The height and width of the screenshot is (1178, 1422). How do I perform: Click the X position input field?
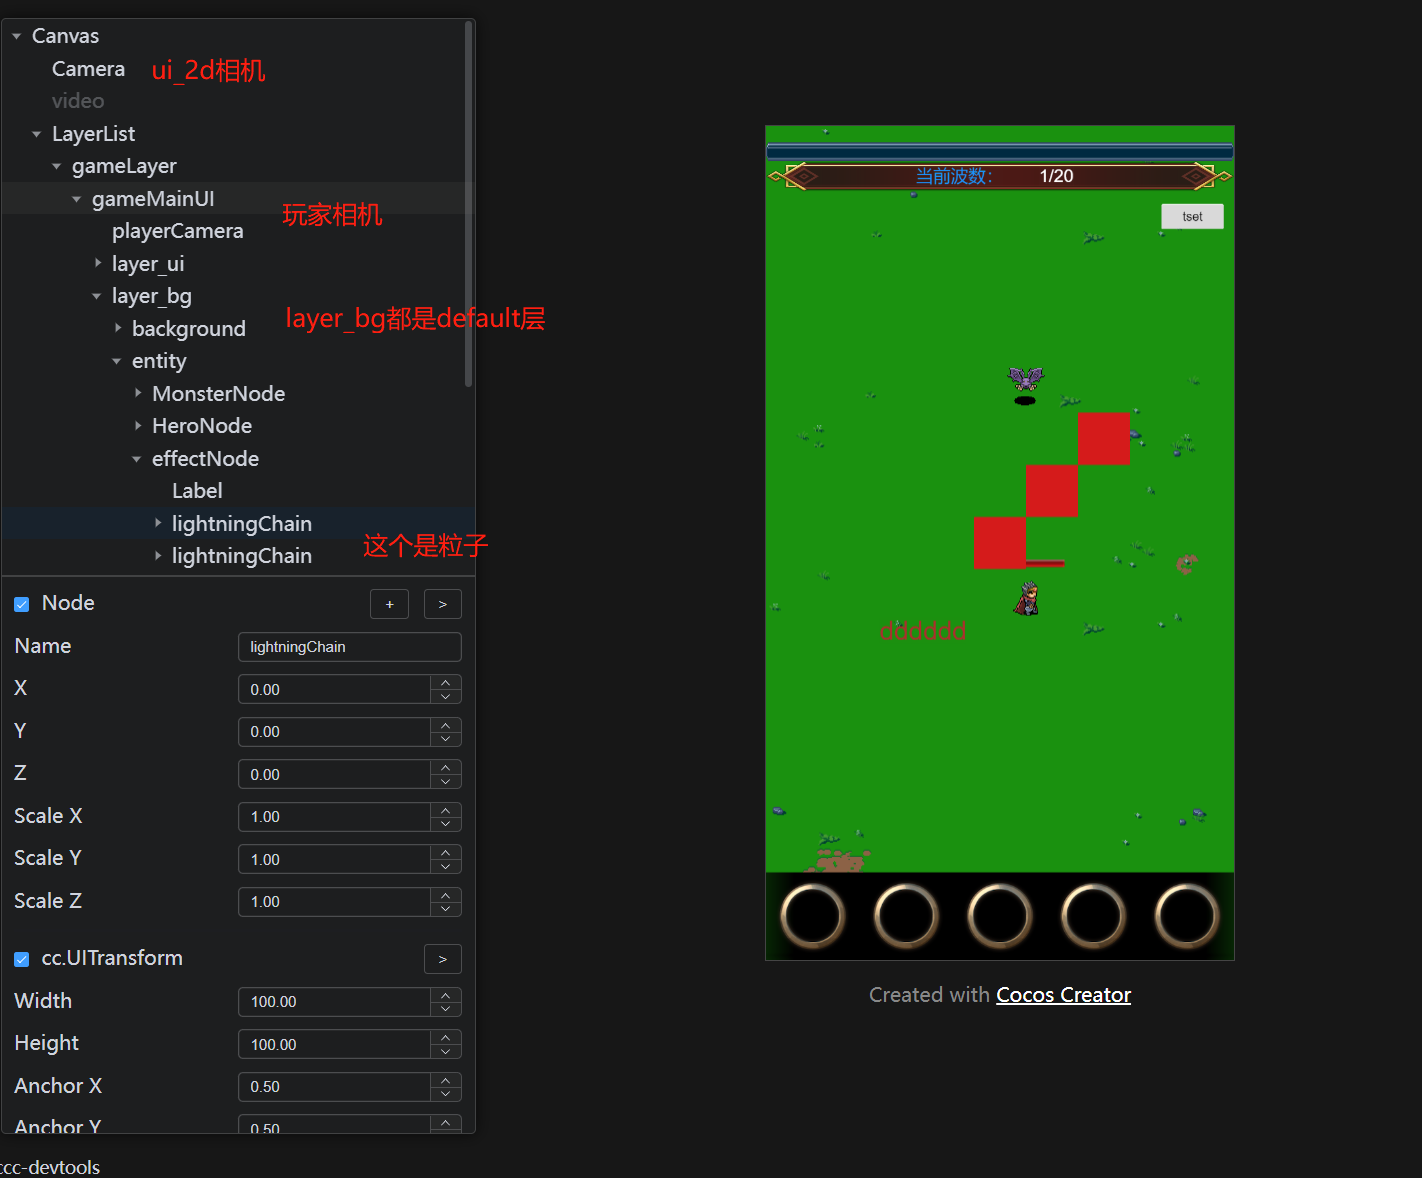coord(334,689)
